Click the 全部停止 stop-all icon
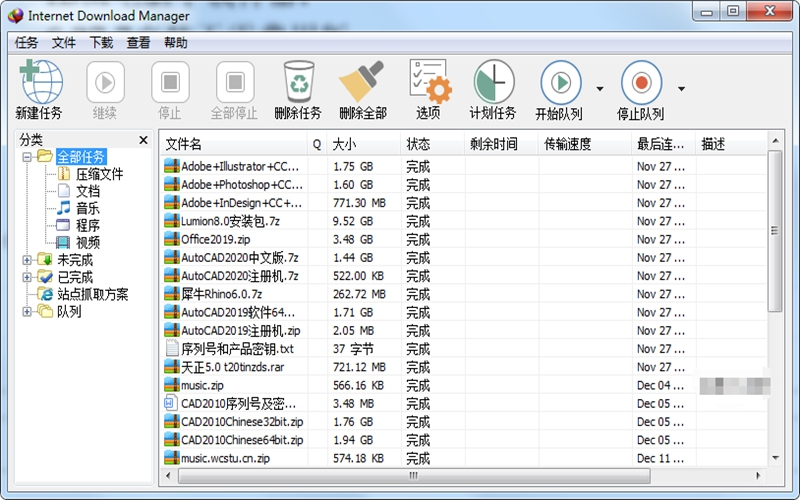The width and height of the screenshot is (800, 500). pyautogui.click(x=235, y=82)
